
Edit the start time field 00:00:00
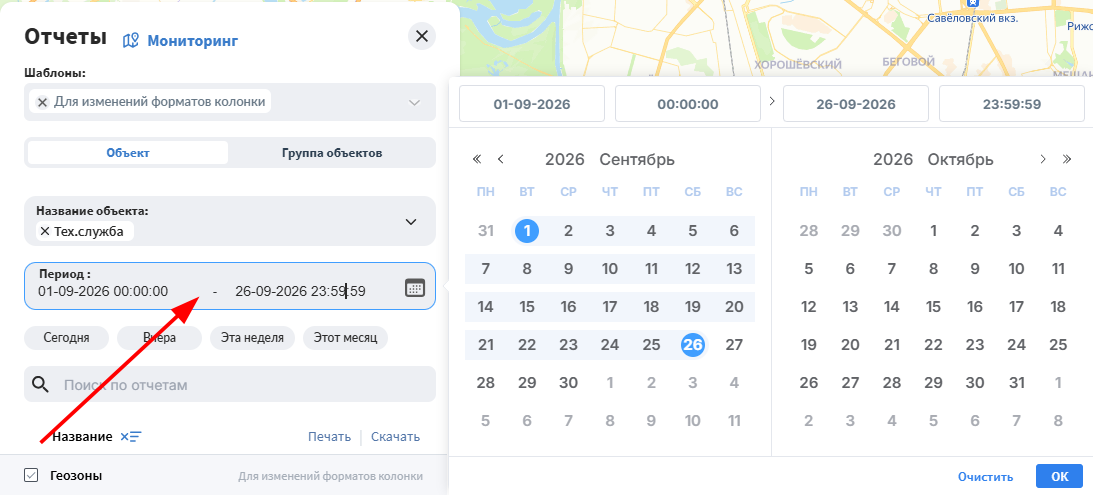click(x=688, y=104)
